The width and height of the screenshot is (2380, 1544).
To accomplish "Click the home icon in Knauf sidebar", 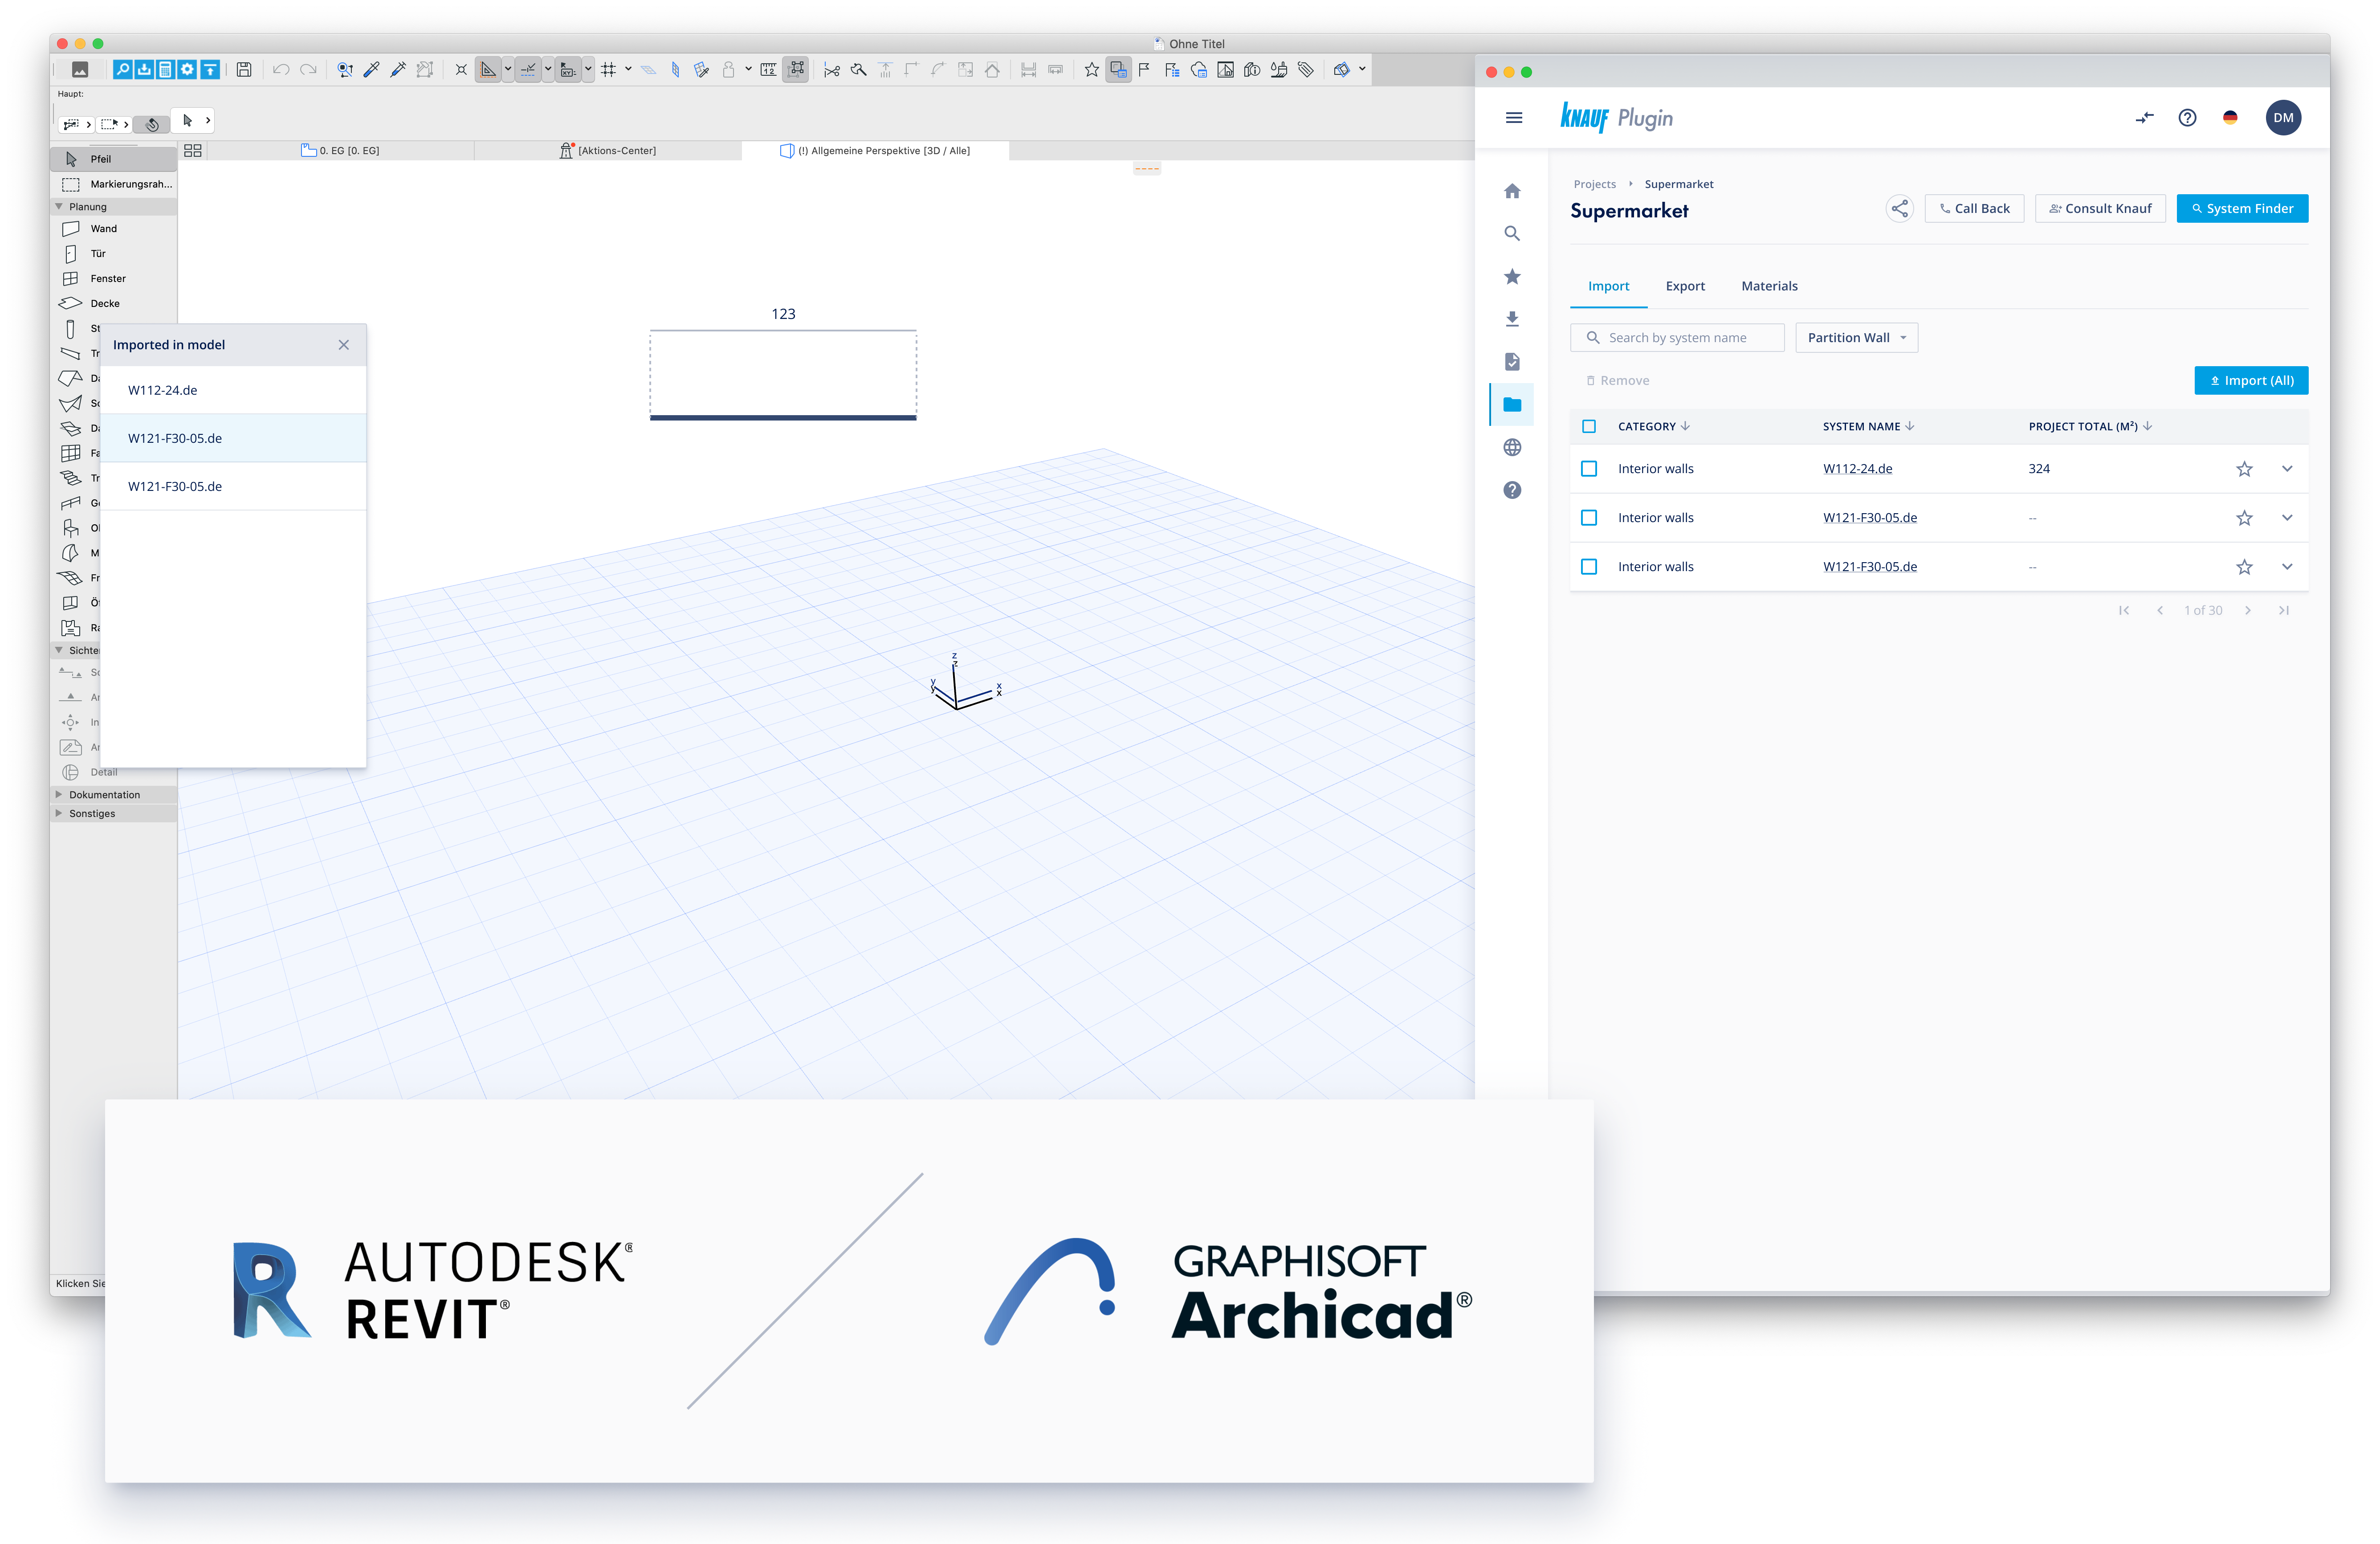I will click(1512, 191).
